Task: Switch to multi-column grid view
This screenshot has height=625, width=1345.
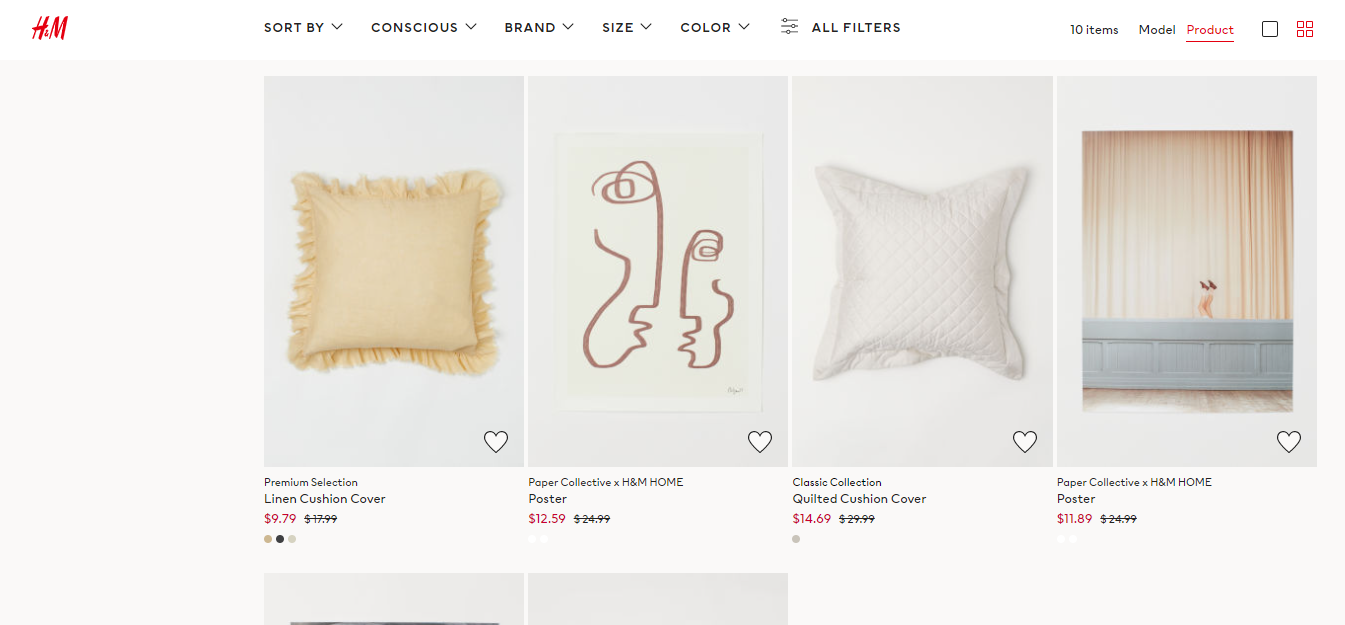Action: (1304, 29)
